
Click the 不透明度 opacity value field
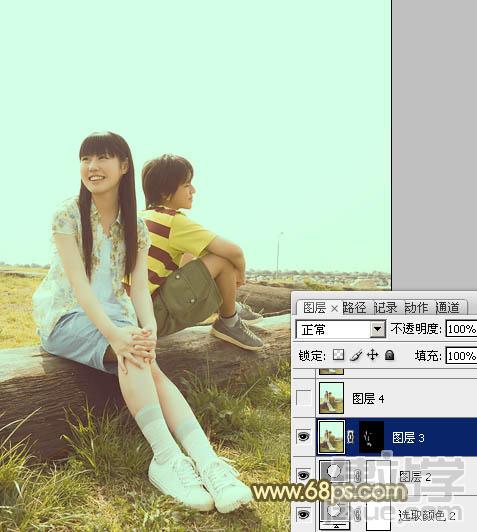click(x=461, y=329)
